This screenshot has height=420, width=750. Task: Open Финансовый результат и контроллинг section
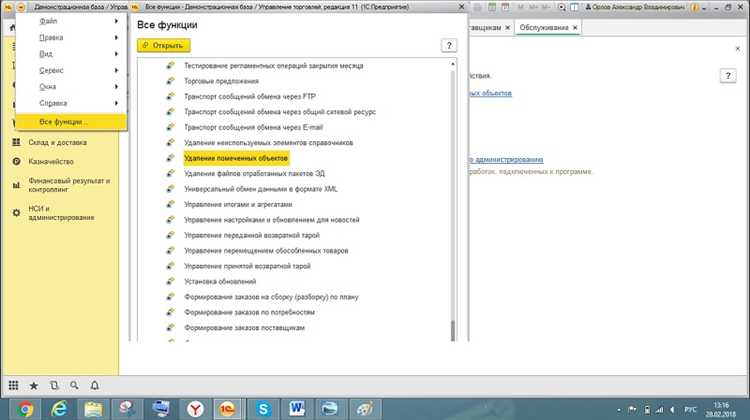coord(69,185)
